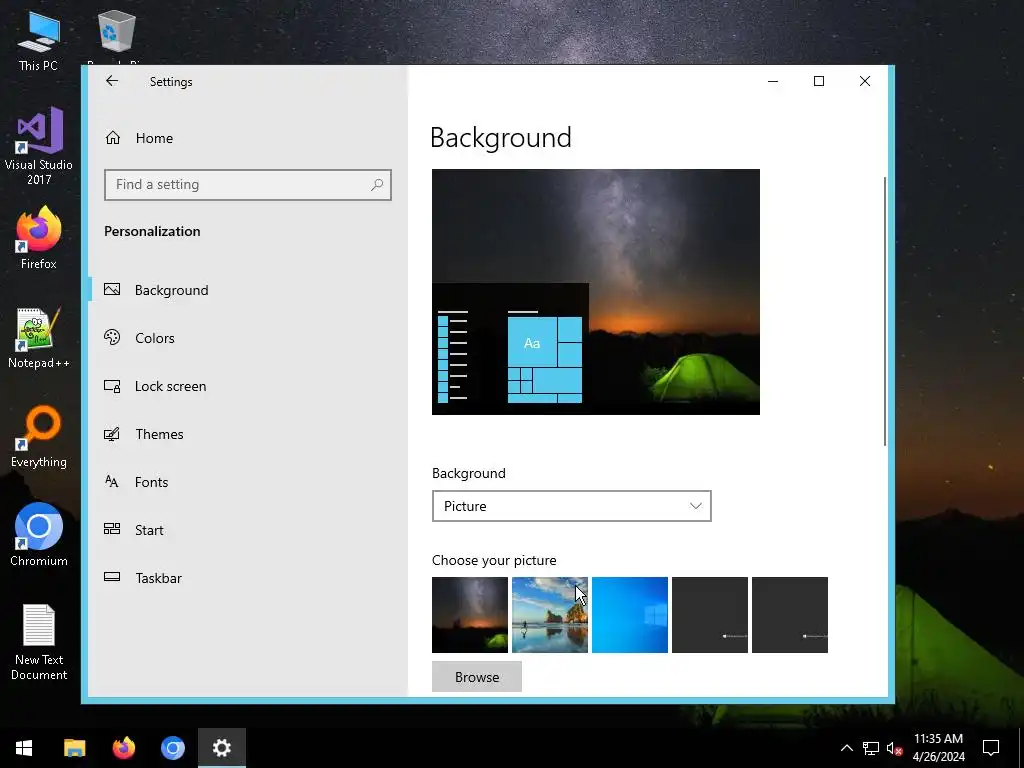Select This PC desktop icon

(x=39, y=41)
